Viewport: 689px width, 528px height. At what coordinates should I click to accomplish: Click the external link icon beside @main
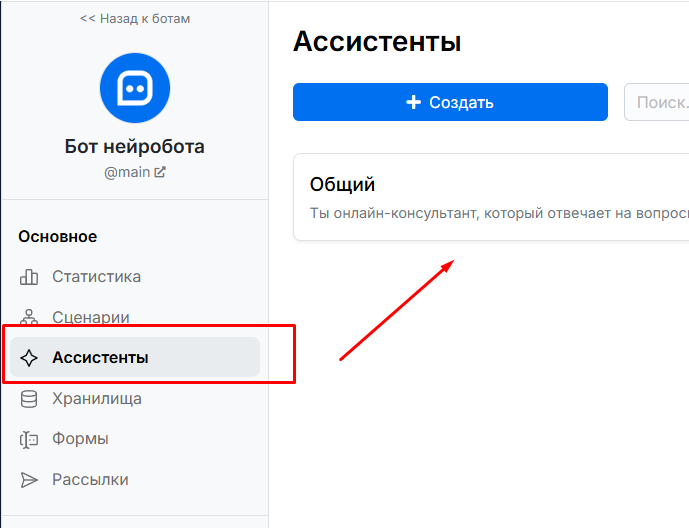160,172
